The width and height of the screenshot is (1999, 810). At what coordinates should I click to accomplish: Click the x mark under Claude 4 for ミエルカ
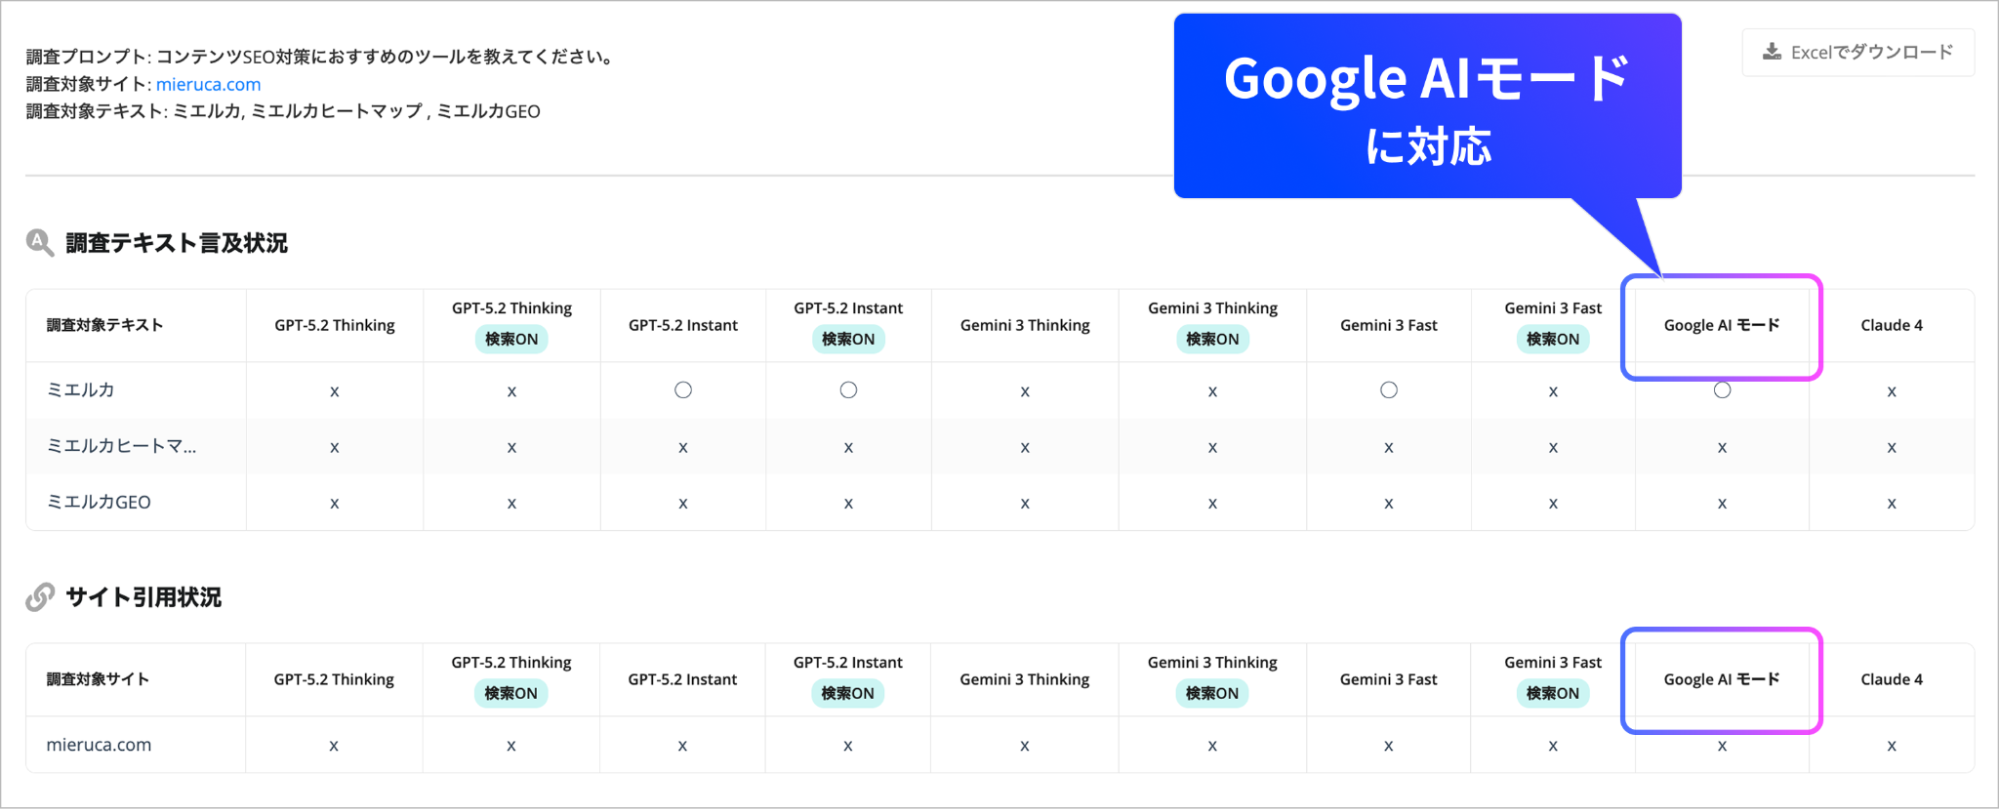click(1891, 392)
